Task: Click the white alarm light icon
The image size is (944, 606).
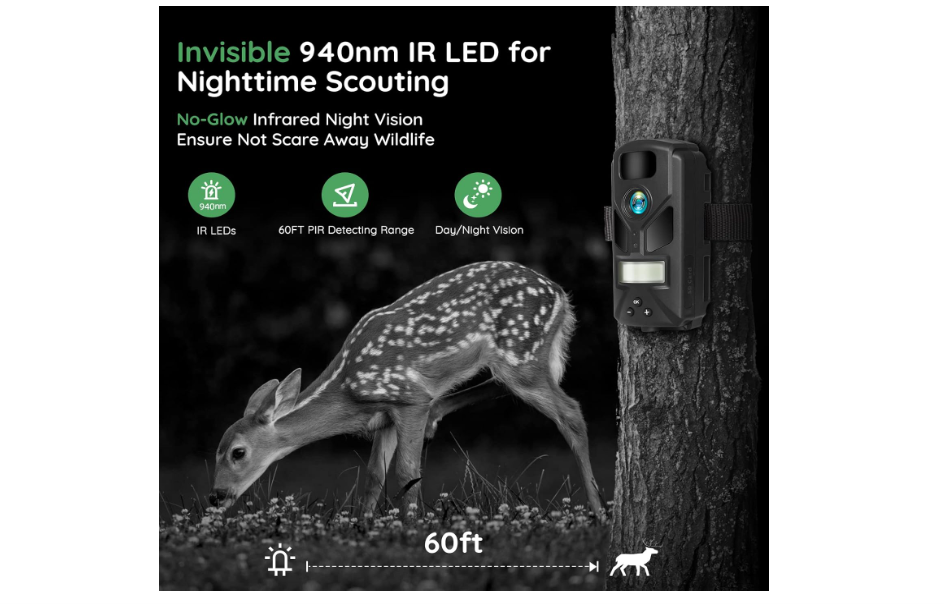Action: click(280, 560)
